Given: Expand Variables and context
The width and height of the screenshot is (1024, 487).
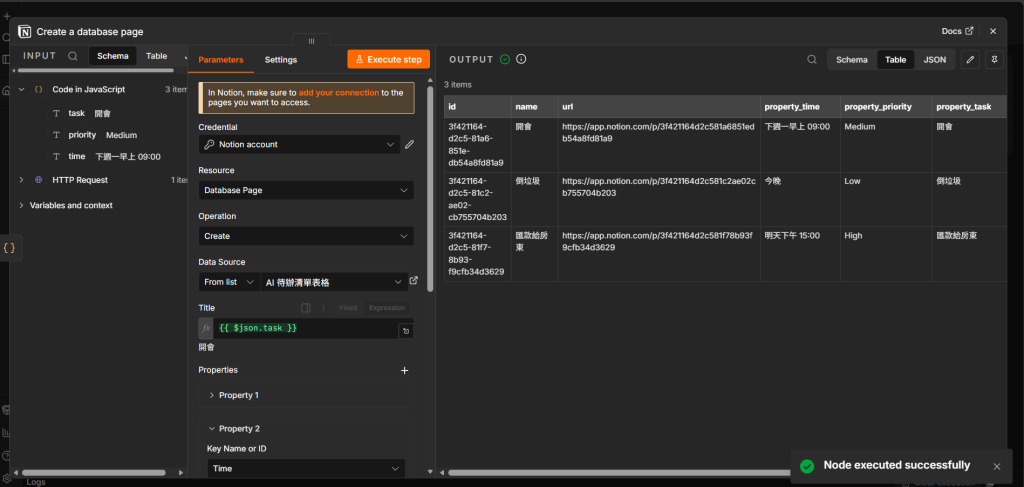Looking at the screenshot, I should 22,205.
